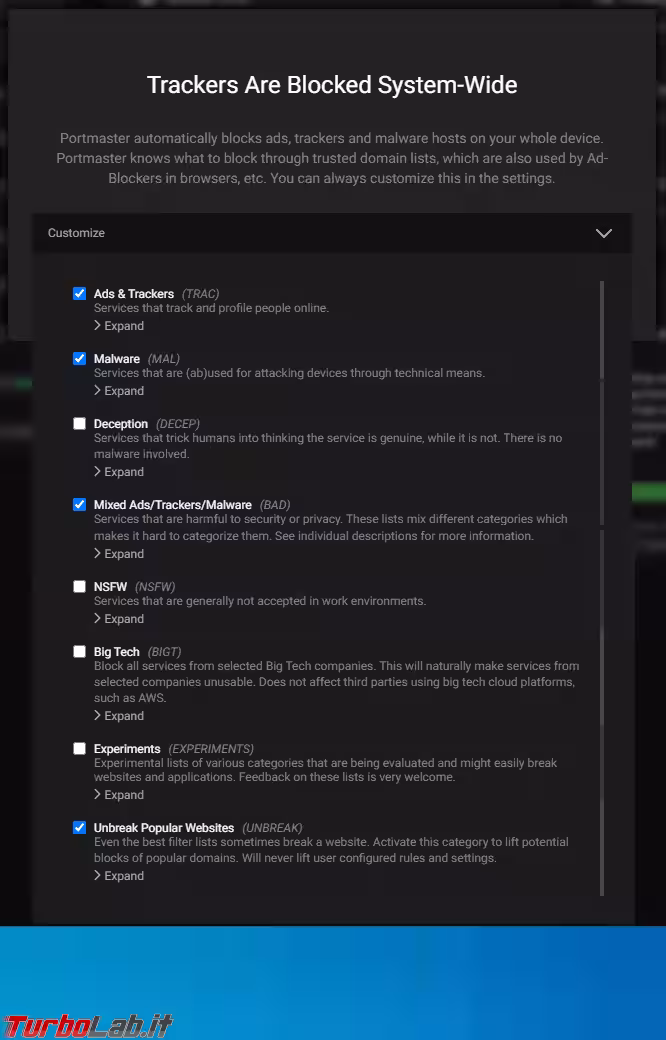The width and height of the screenshot is (666, 1040).
Task: Expand the Big Tech category
Action: [119, 716]
